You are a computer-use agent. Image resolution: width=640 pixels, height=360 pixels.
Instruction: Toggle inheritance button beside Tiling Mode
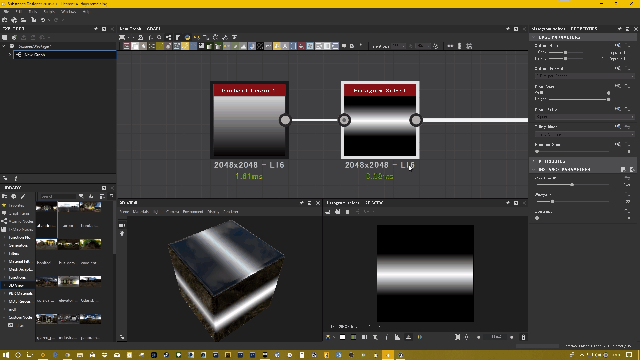pos(618,127)
